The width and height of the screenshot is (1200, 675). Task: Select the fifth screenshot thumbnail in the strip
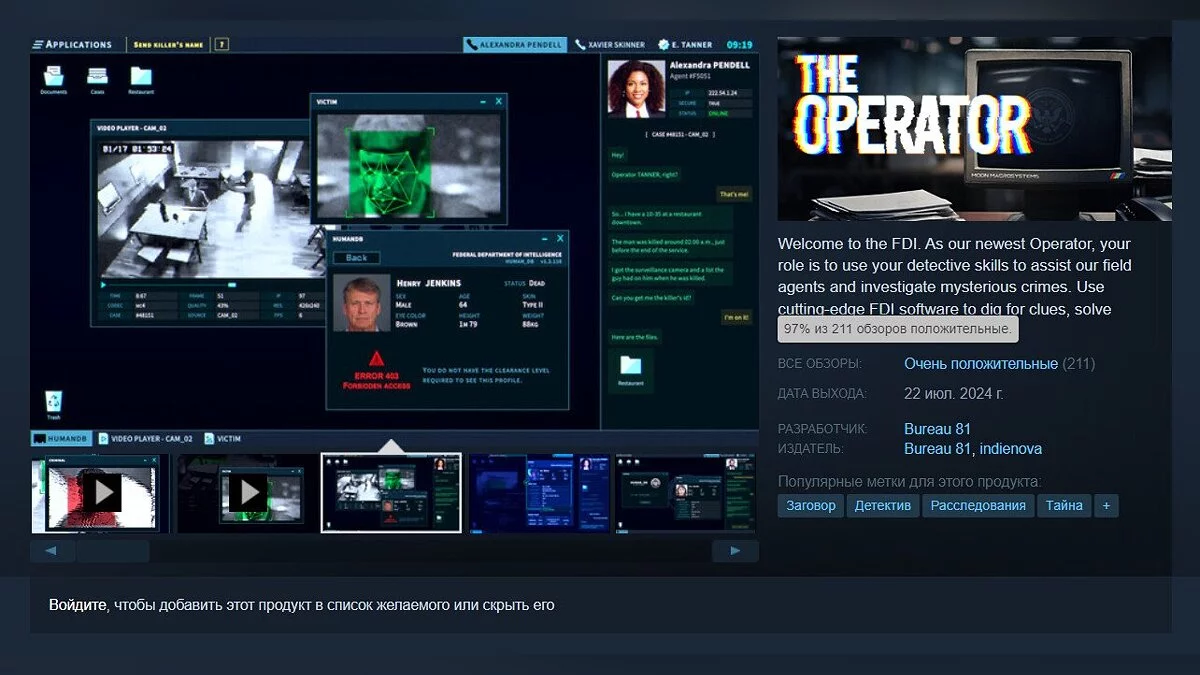[685, 492]
